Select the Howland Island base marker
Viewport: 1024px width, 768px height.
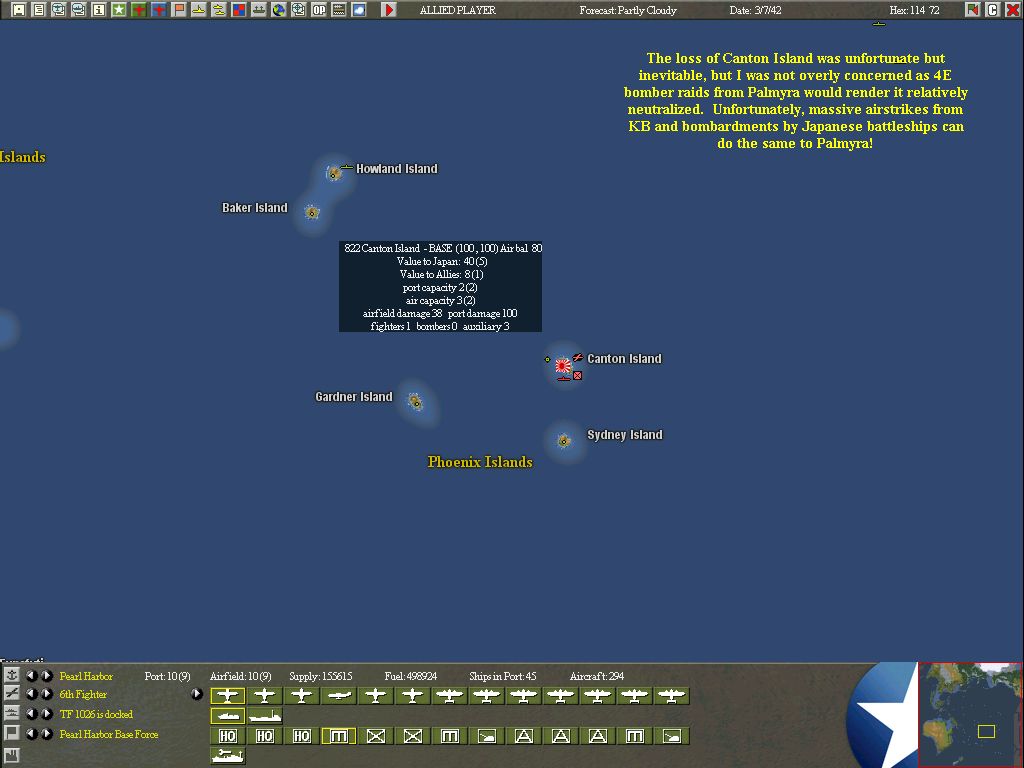[334, 173]
